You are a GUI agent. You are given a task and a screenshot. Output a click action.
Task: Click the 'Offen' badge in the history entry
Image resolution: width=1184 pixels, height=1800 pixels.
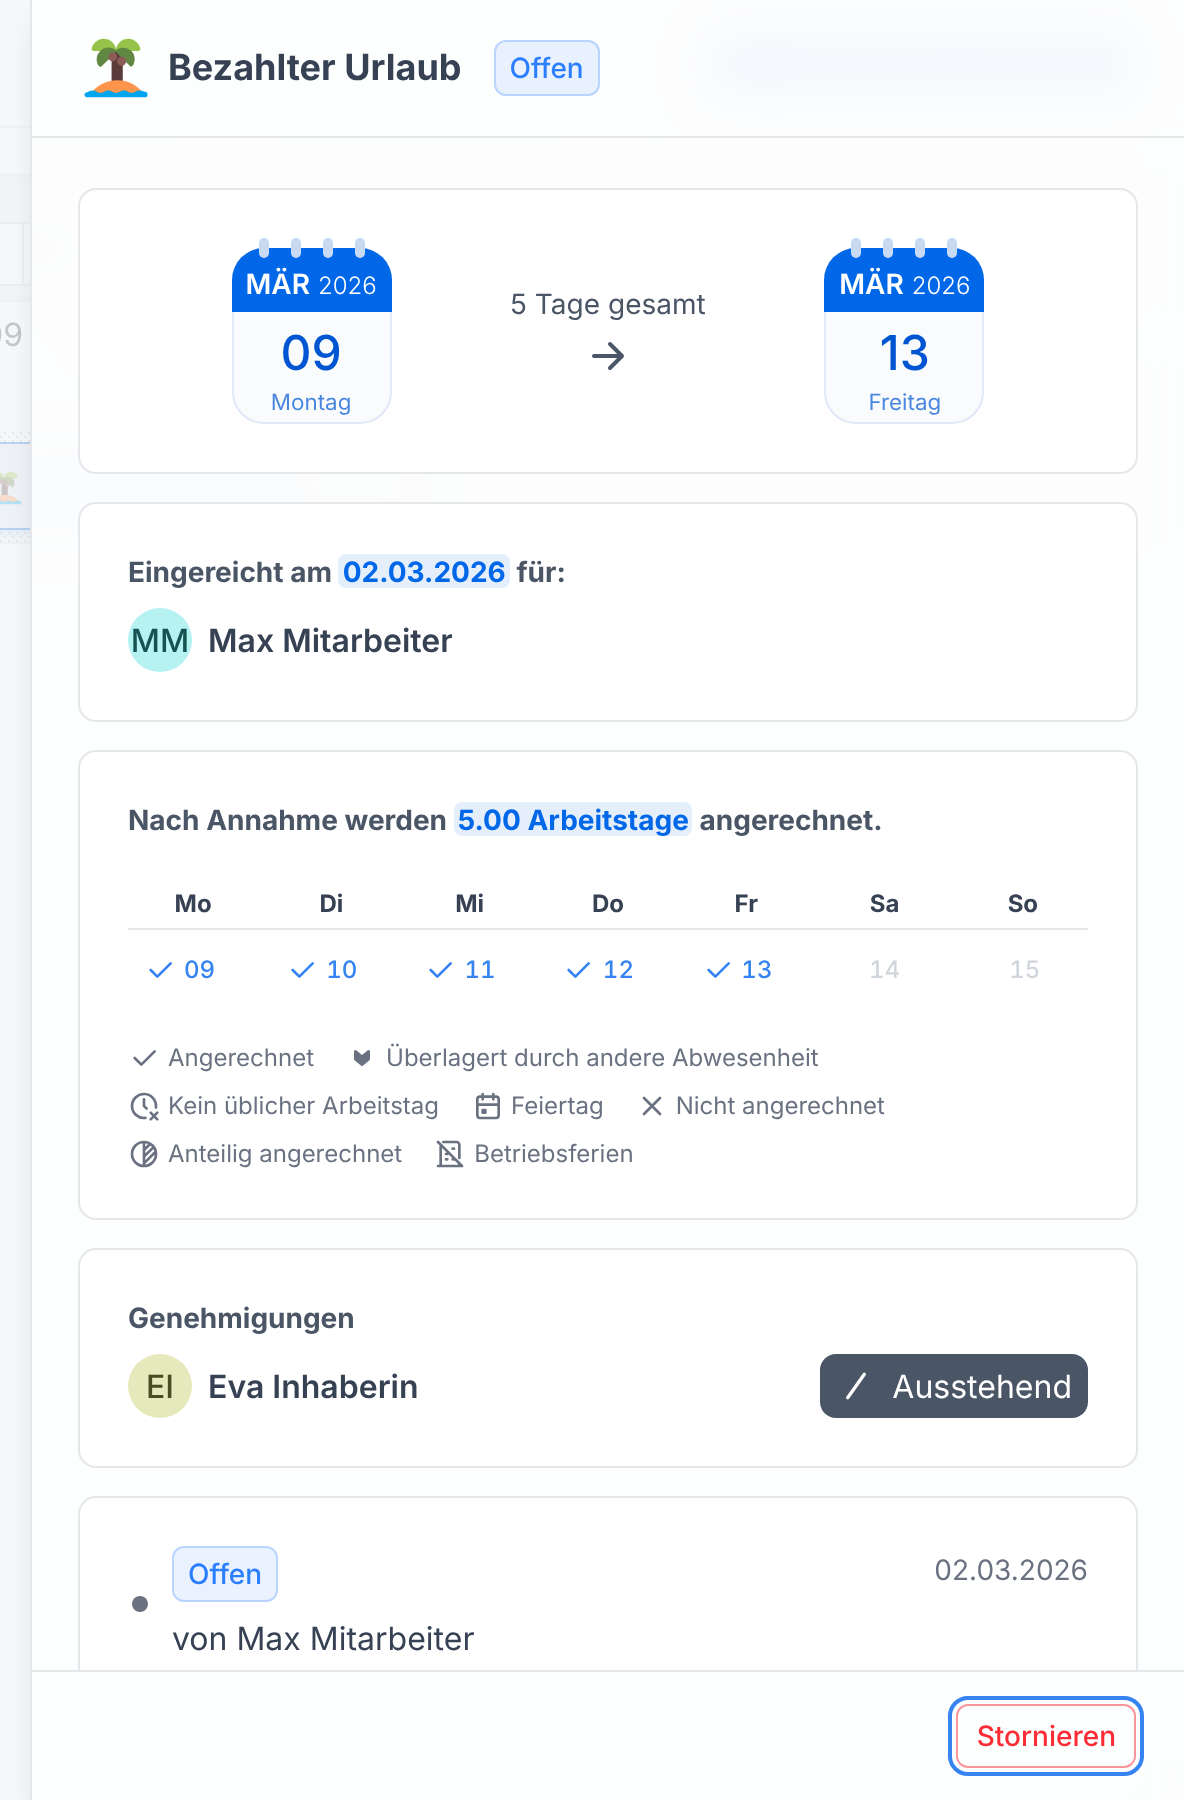(225, 1574)
